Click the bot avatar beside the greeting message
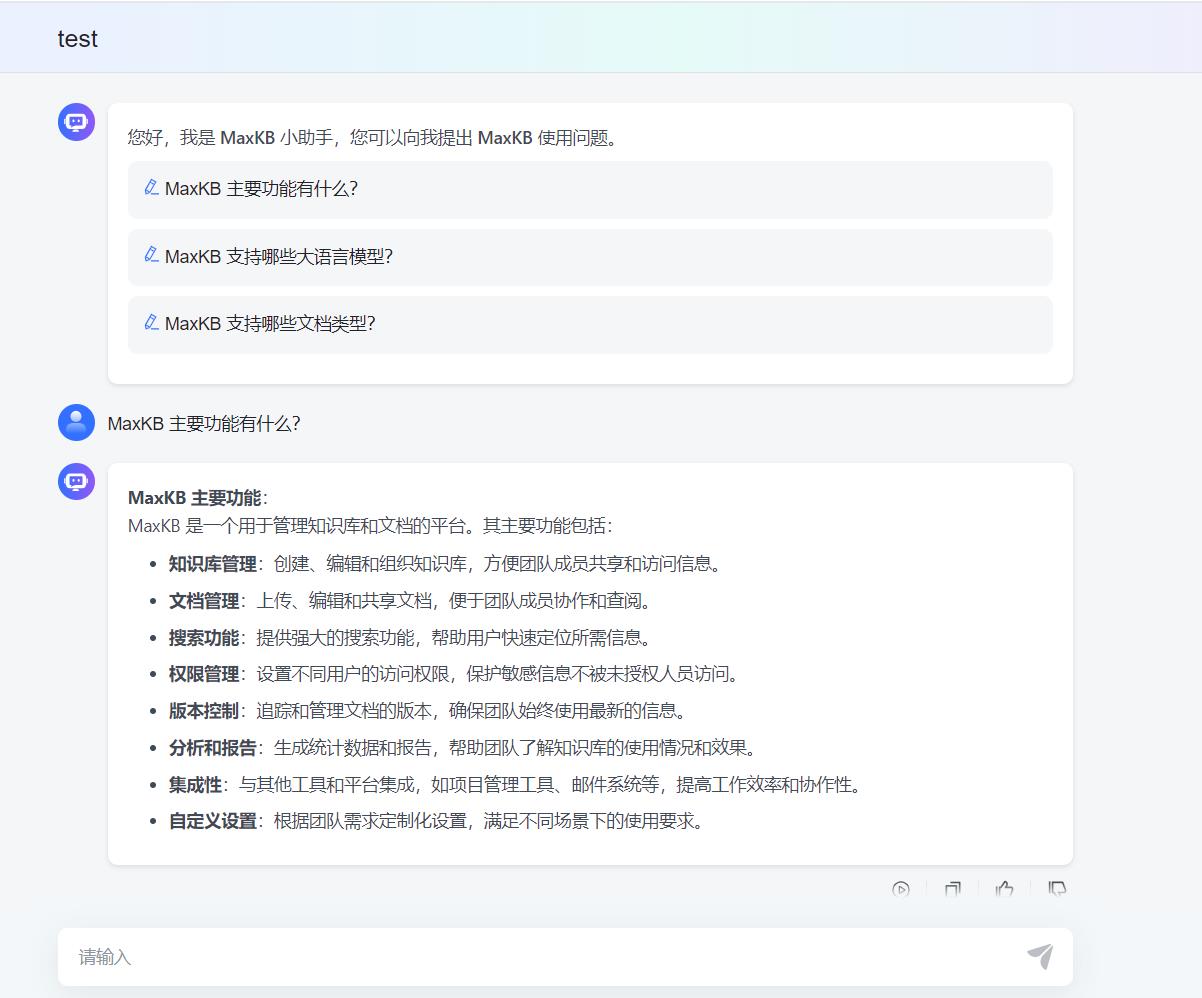1202x998 pixels. (x=76, y=122)
